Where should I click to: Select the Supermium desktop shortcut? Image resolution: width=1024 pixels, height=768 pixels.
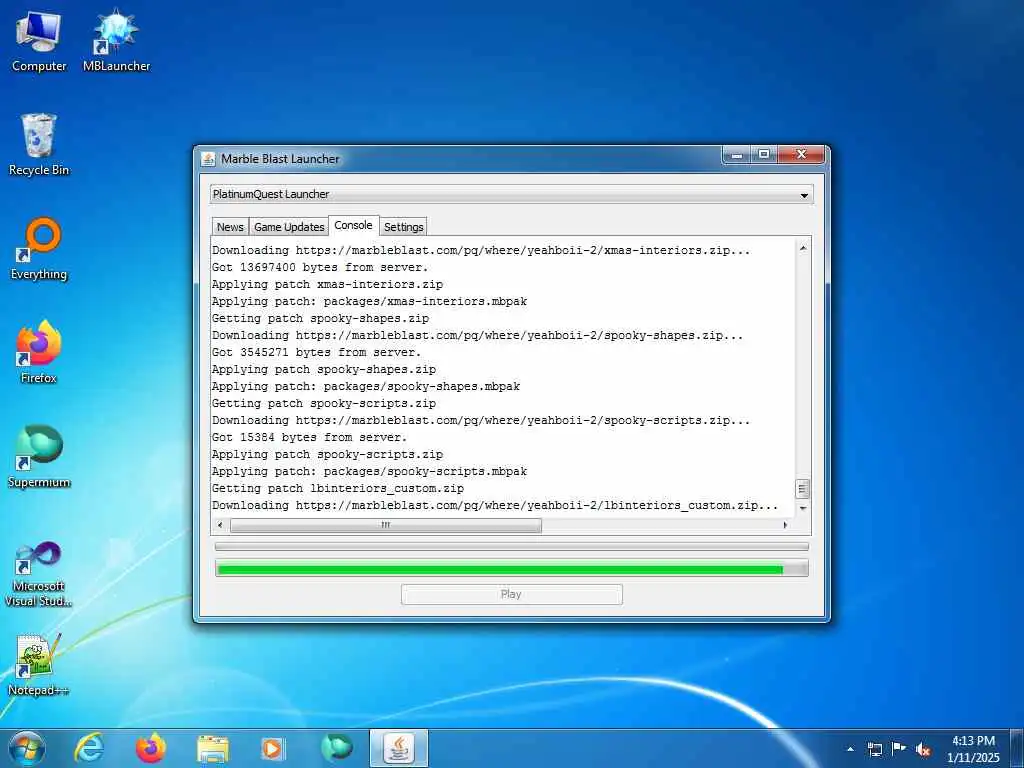click(x=39, y=457)
